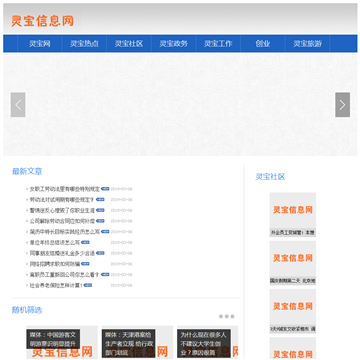Click the badge beside 社会养老保险 article
Viewport: 360px width, 360px height.
click(x=88, y=285)
